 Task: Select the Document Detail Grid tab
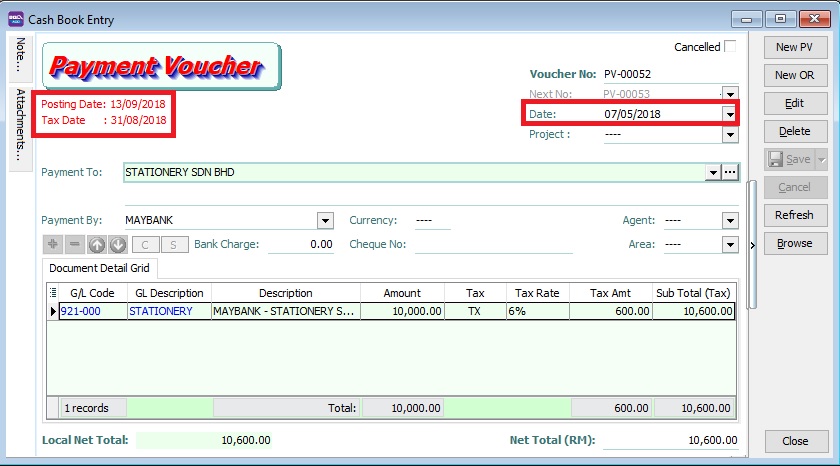pos(99,268)
